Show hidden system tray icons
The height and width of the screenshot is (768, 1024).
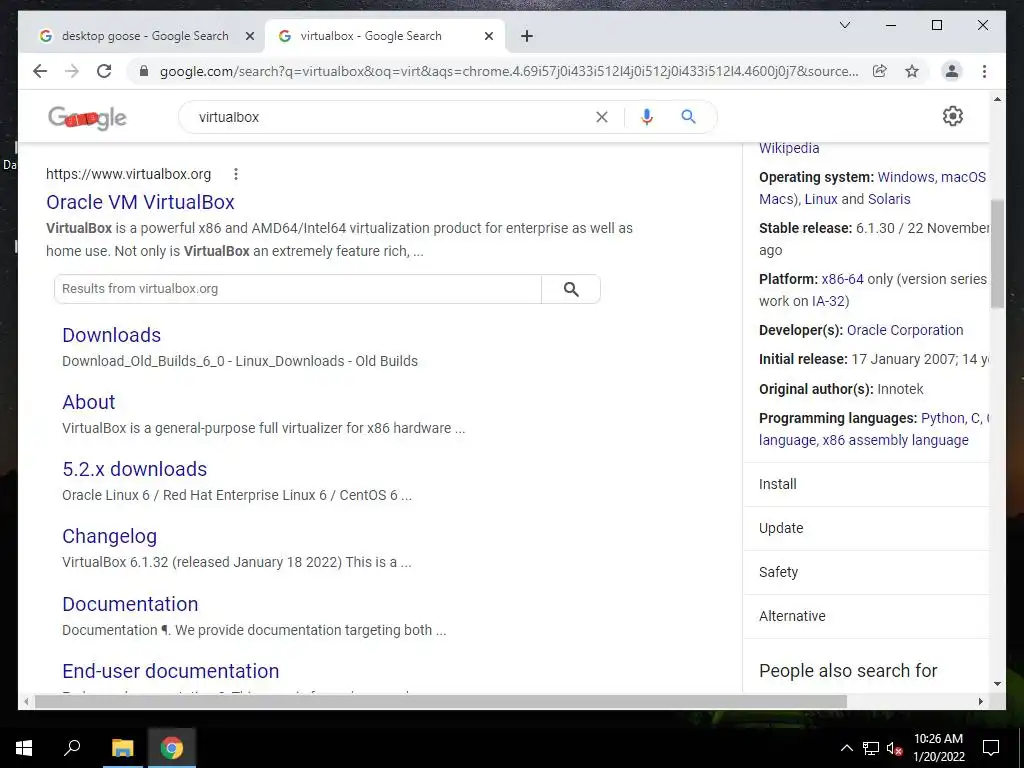(846, 748)
